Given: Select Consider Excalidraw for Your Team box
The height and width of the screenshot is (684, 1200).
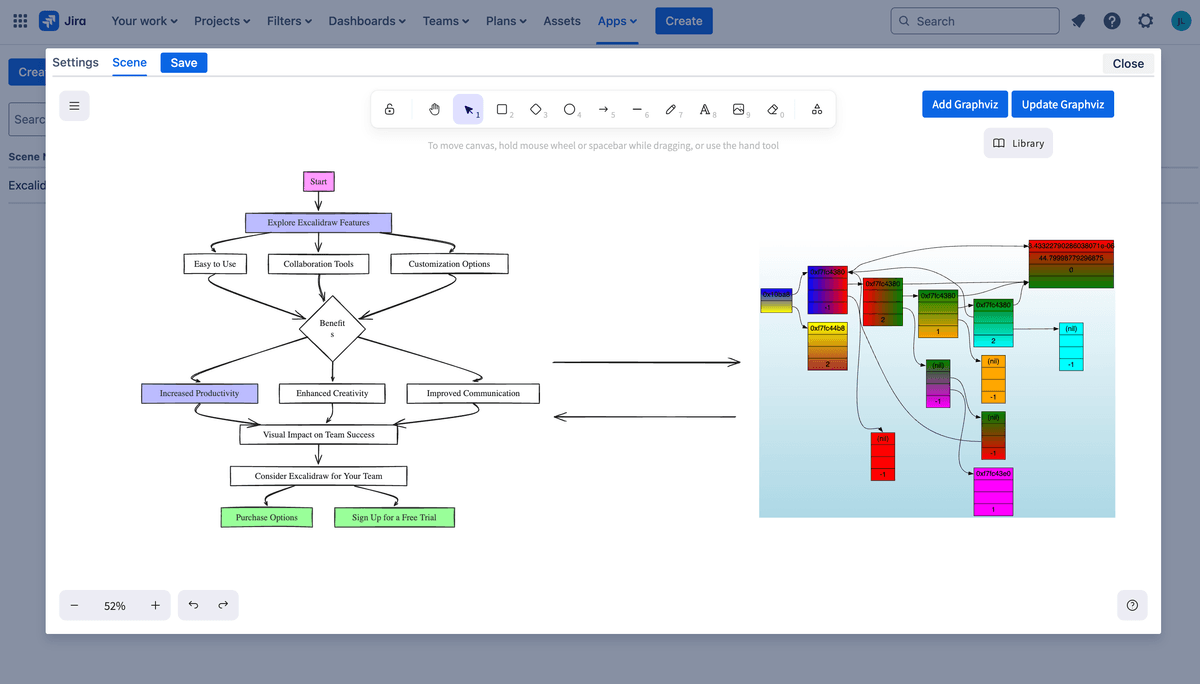Looking at the screenshot, I should (319, 476).
